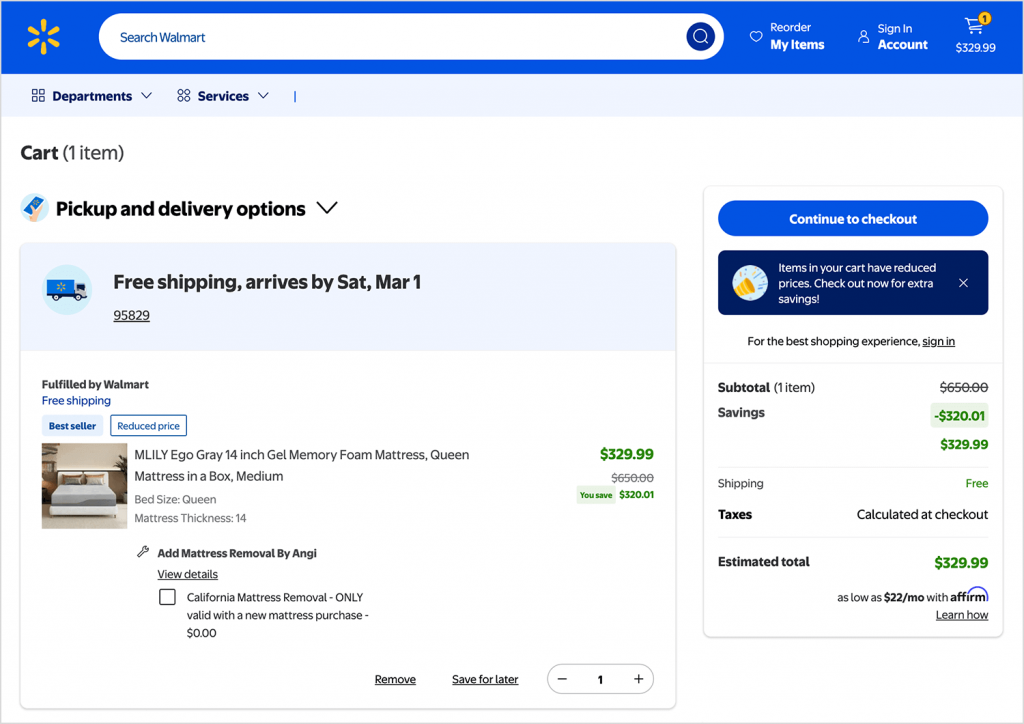1024x724 pixels.
Task: Click the shipping truck icon
Action: click(66, 282)
